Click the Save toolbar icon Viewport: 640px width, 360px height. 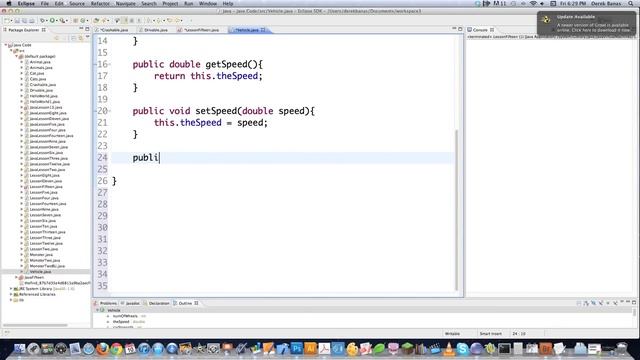[17, 20]
